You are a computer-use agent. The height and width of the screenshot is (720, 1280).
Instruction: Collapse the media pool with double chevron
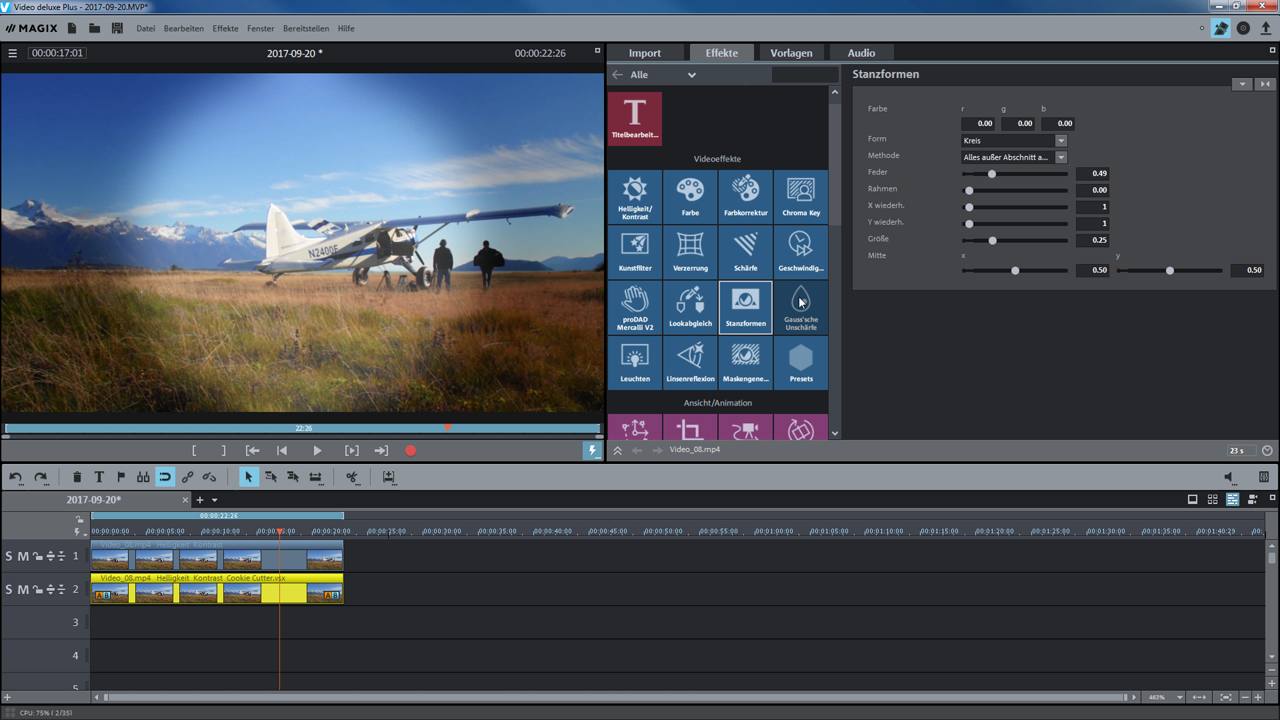click(x=617, y=450)
